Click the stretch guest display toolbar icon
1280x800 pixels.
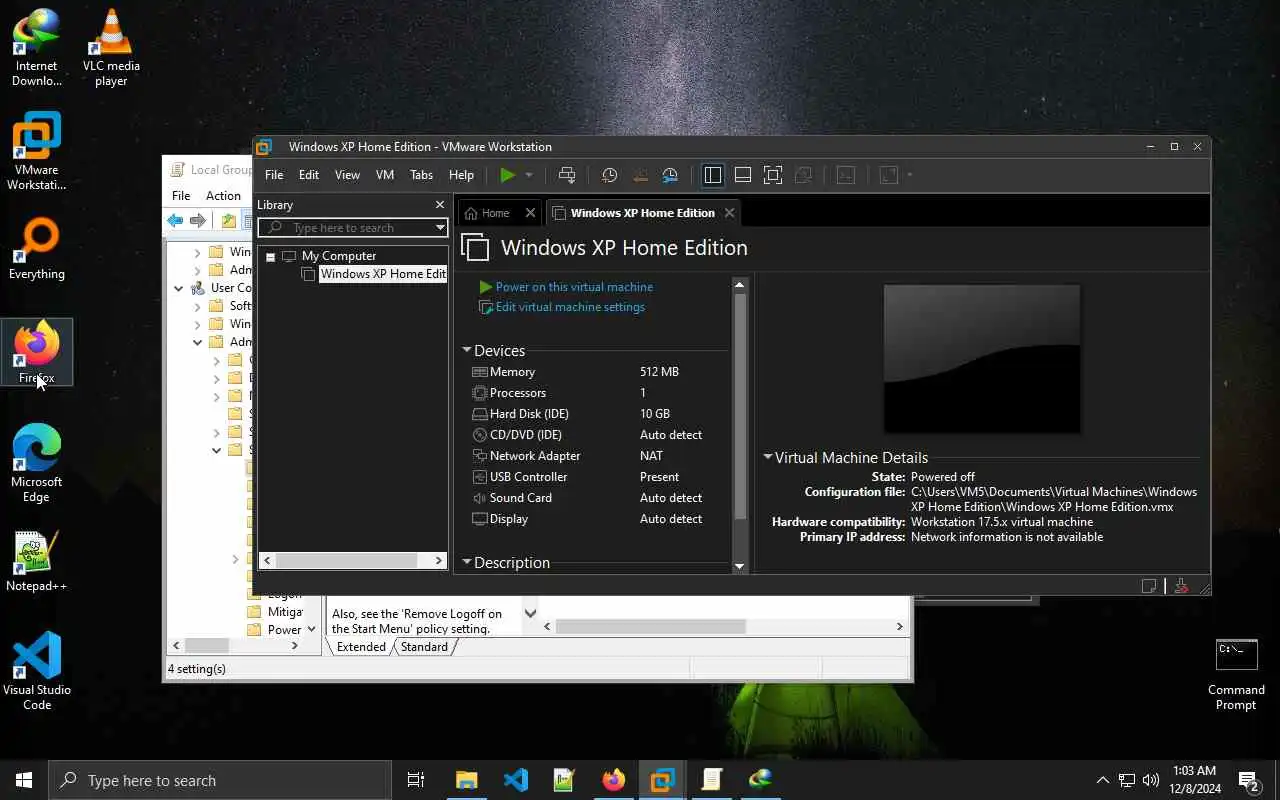coord(888,175)
